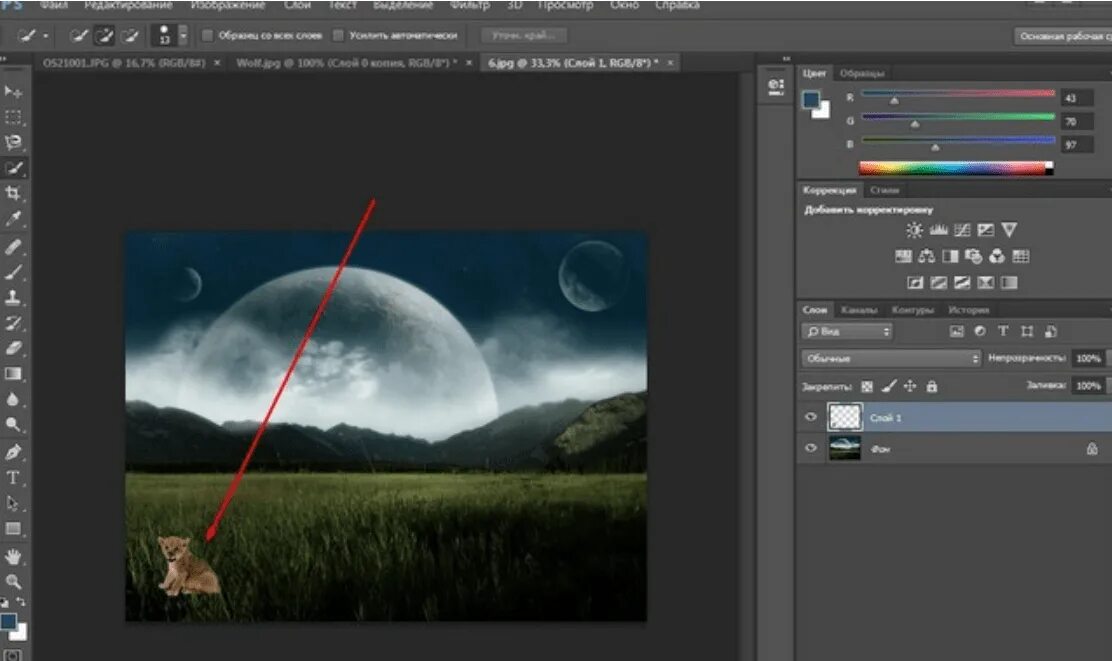Open the 'Фильтр' menu
The width and height of the screenshot is (1112, 661).
pos(470,5)
